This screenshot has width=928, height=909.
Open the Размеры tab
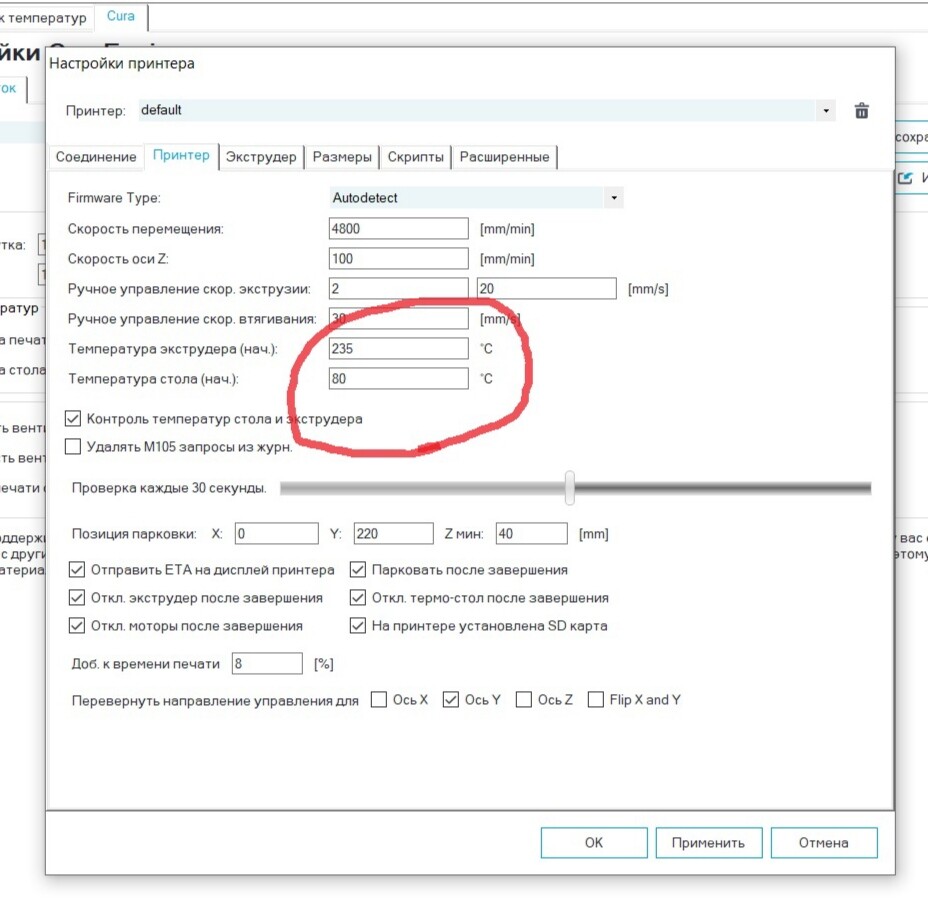tap(342, 157)
